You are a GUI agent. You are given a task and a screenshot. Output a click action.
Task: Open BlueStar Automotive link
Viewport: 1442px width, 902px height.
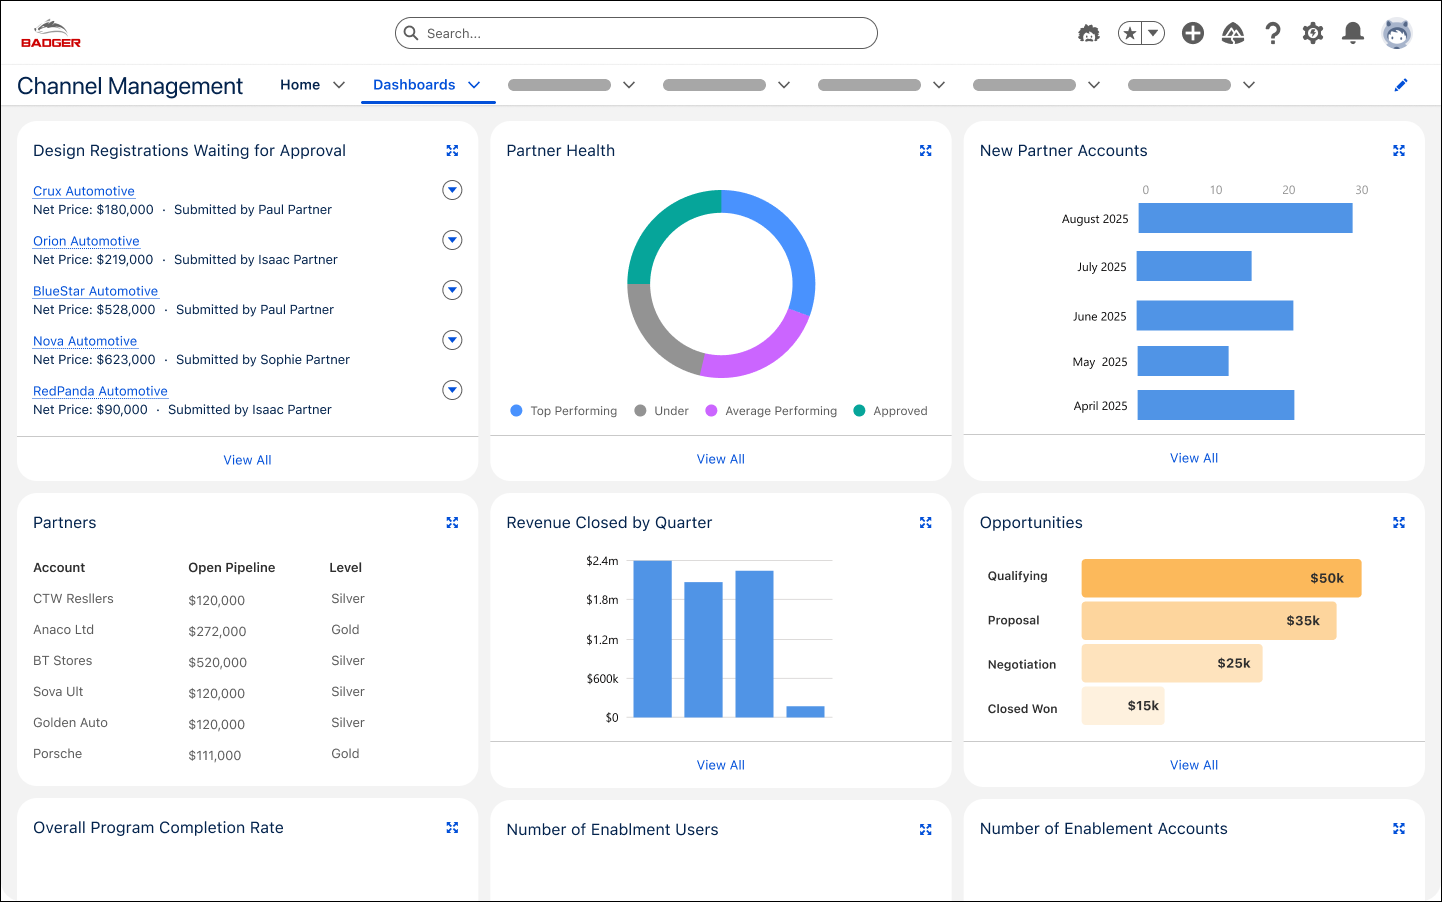(x=95, y=291)
